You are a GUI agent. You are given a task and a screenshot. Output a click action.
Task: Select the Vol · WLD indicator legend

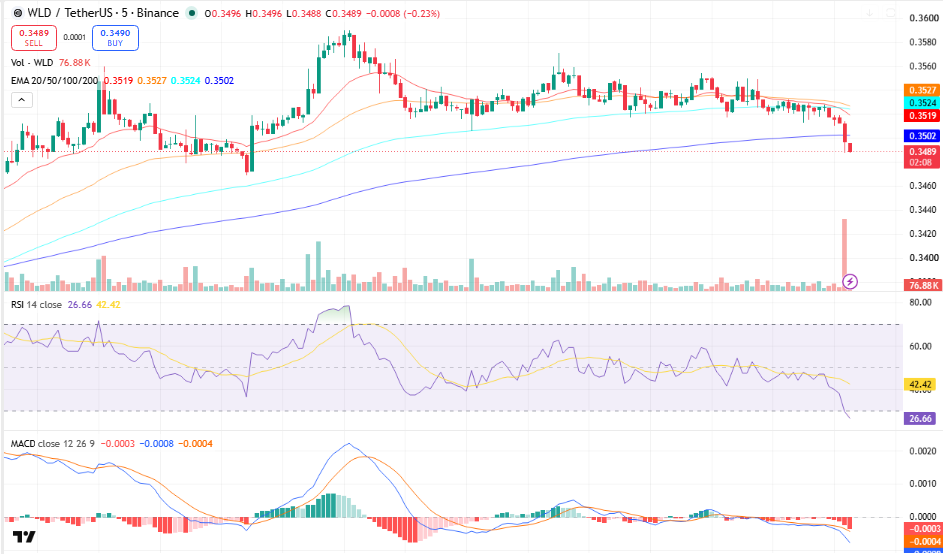click(x=32, y=63)
